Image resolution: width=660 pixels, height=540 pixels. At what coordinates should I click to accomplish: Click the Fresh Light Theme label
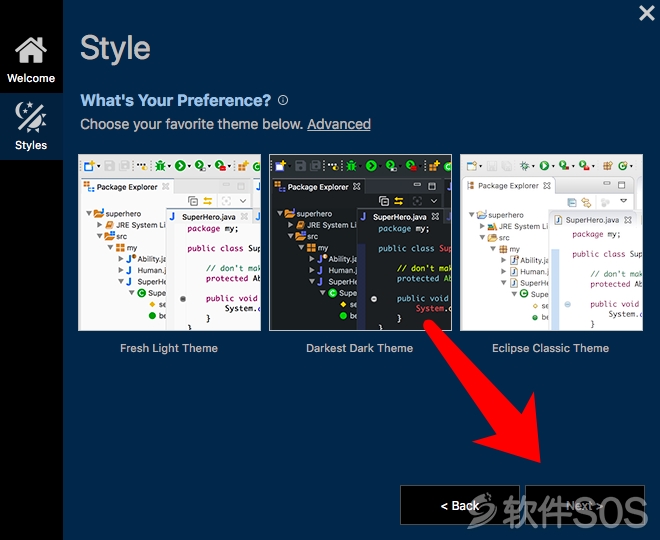pos(169,348)
